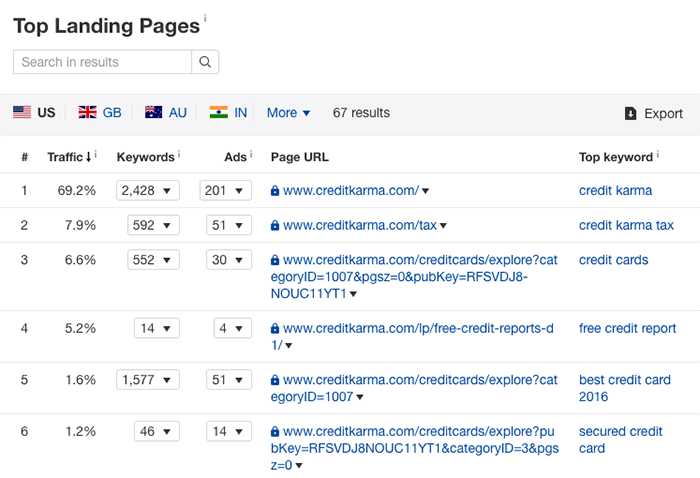Sort by the Keywords column header
The height and width of the screenshot is (478, 700).
click(x=146, y=157)
